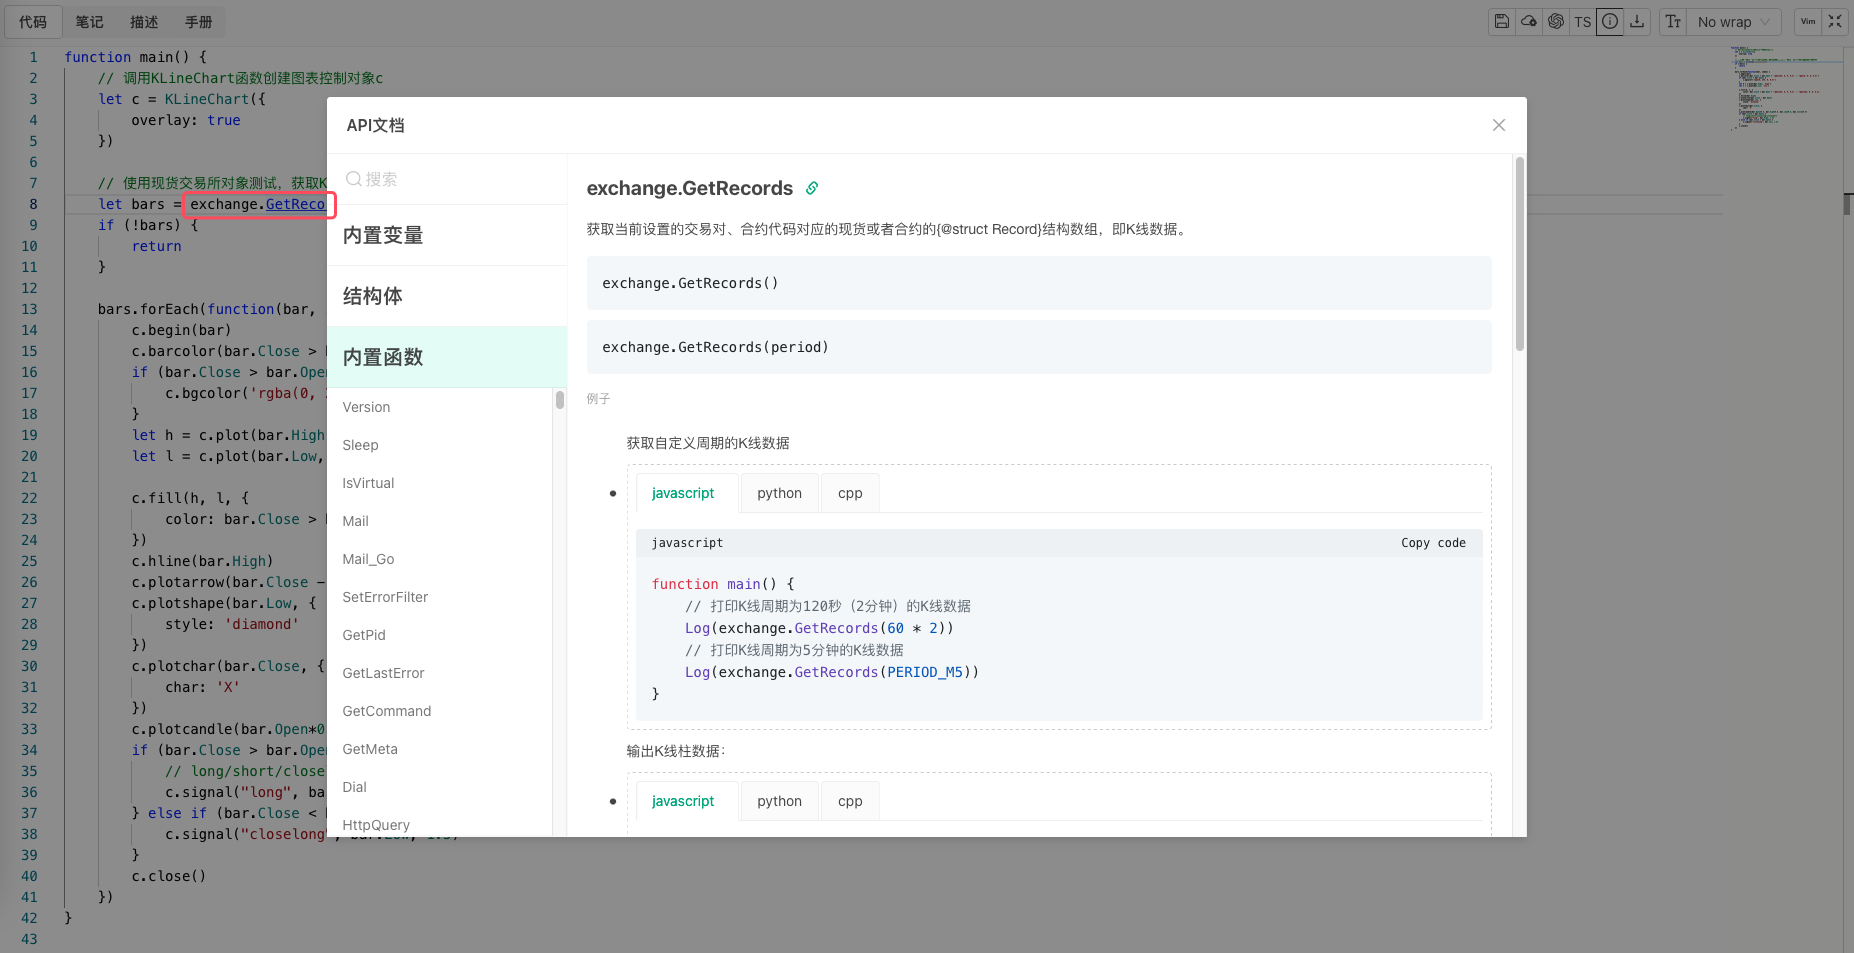
Task: Click the save (floppy disk) icon
Action: (x=1501, y=21)
